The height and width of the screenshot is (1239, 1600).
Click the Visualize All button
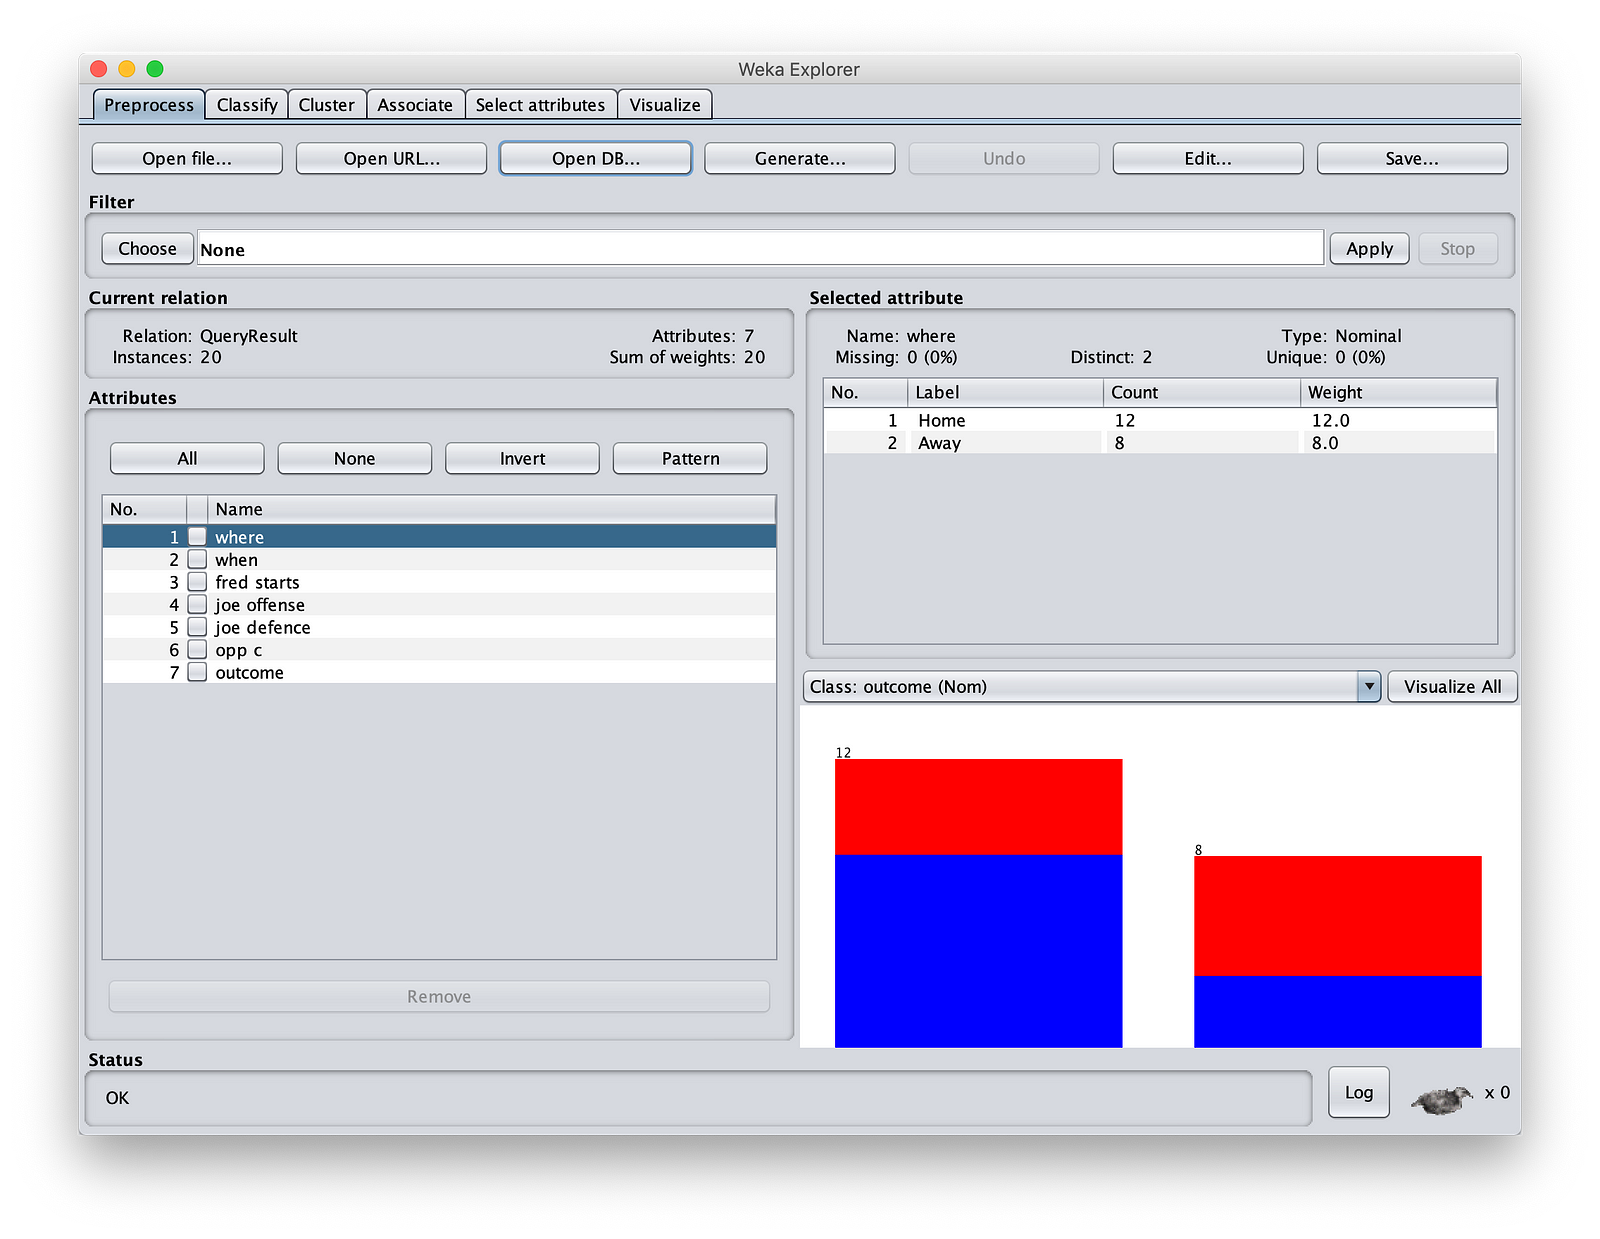click(x=1452, y=687)
